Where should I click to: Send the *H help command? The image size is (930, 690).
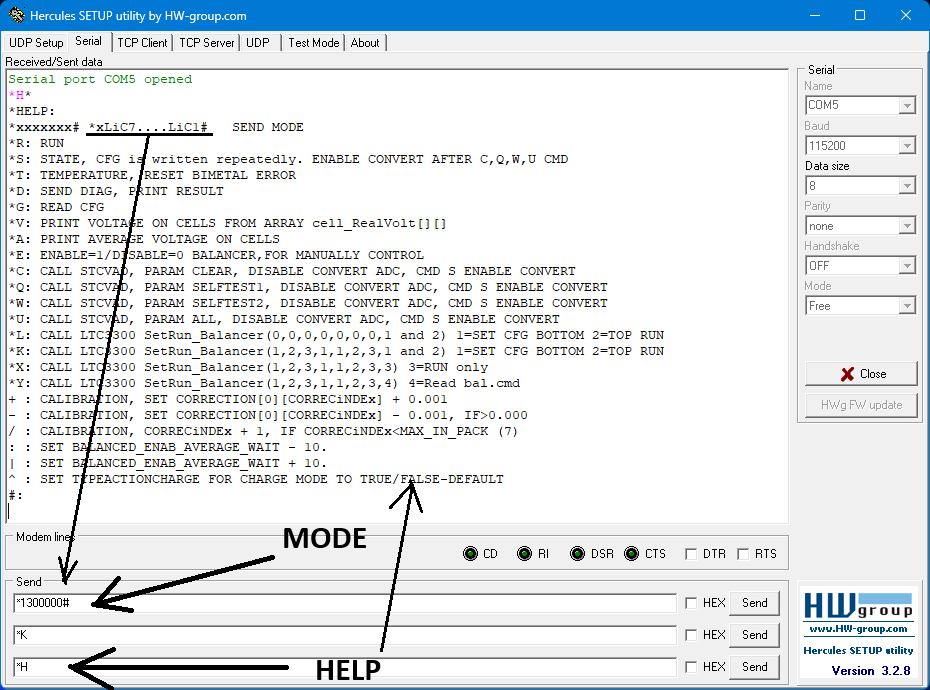coord(754,667)
